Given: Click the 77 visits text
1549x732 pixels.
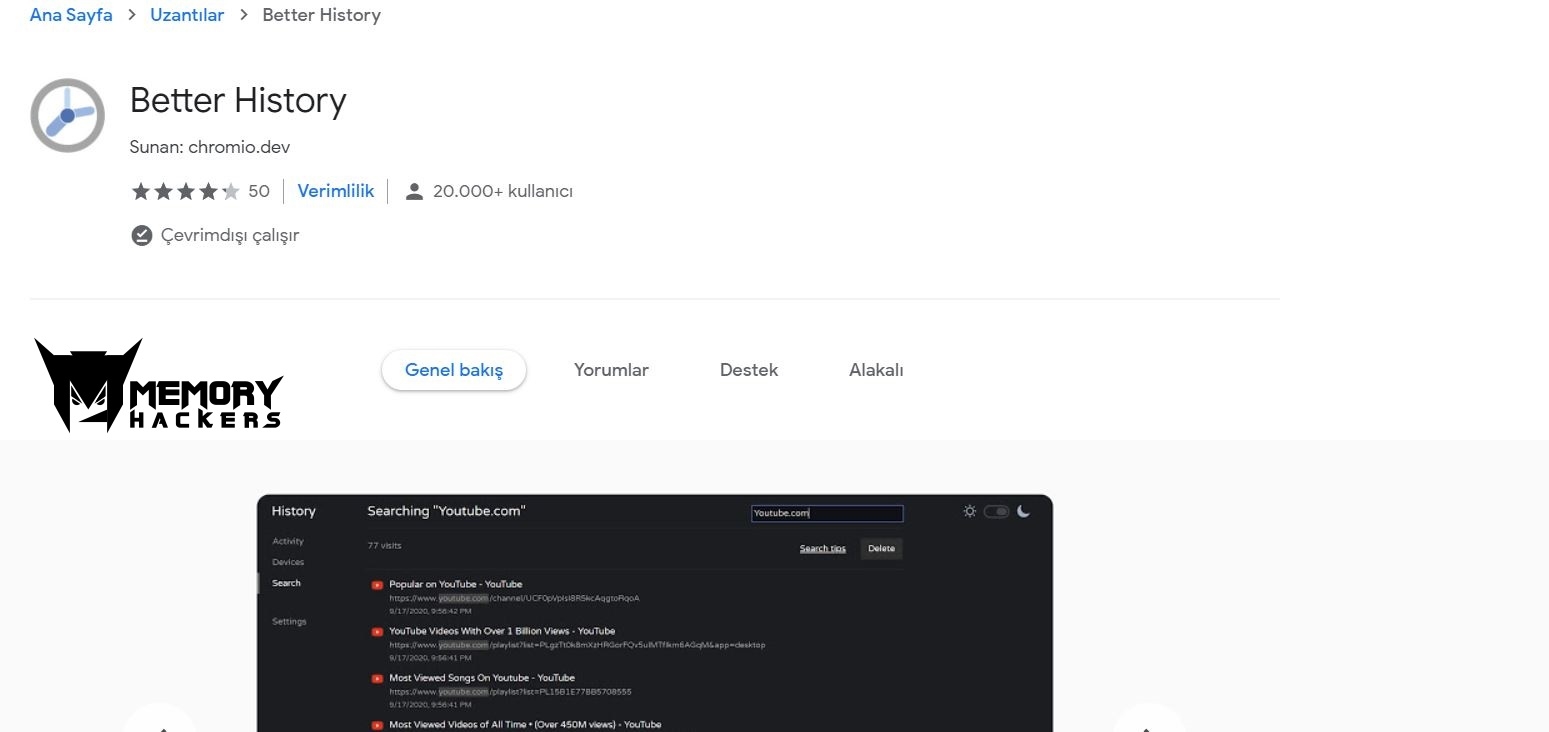Looking at the screenshot, I should (x=384, y=545).
